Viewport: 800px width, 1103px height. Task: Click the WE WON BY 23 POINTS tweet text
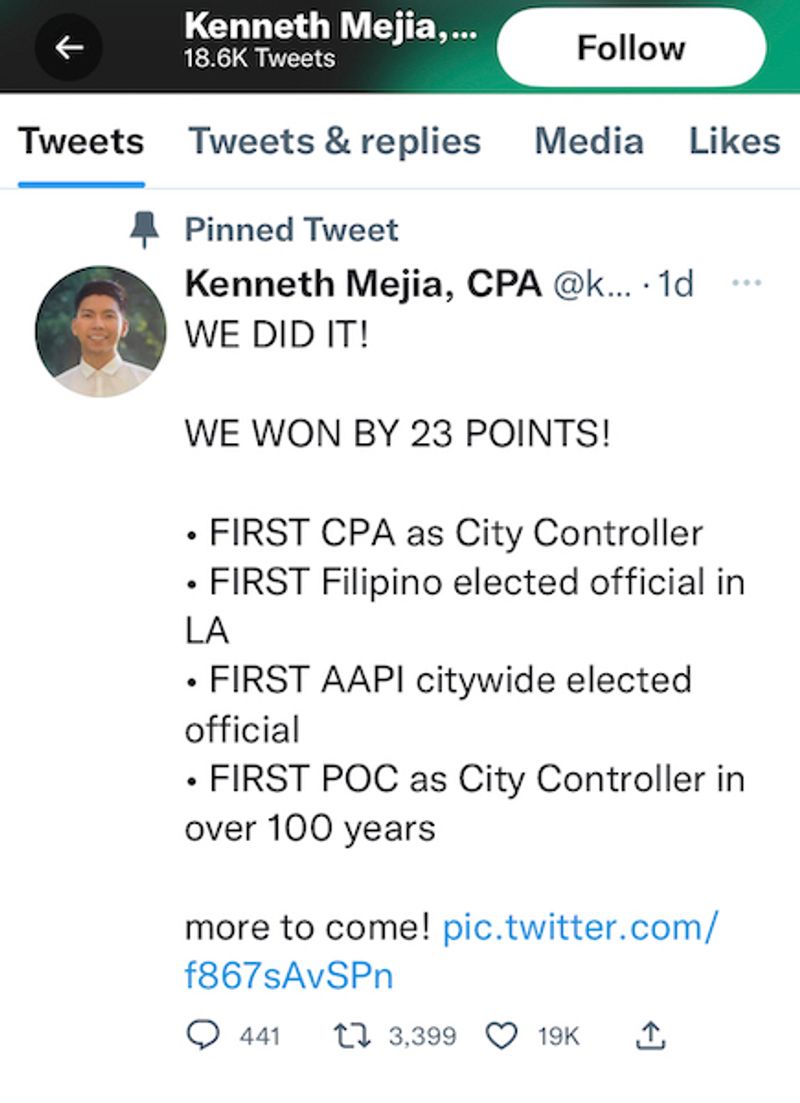click(x=397, y=435)
